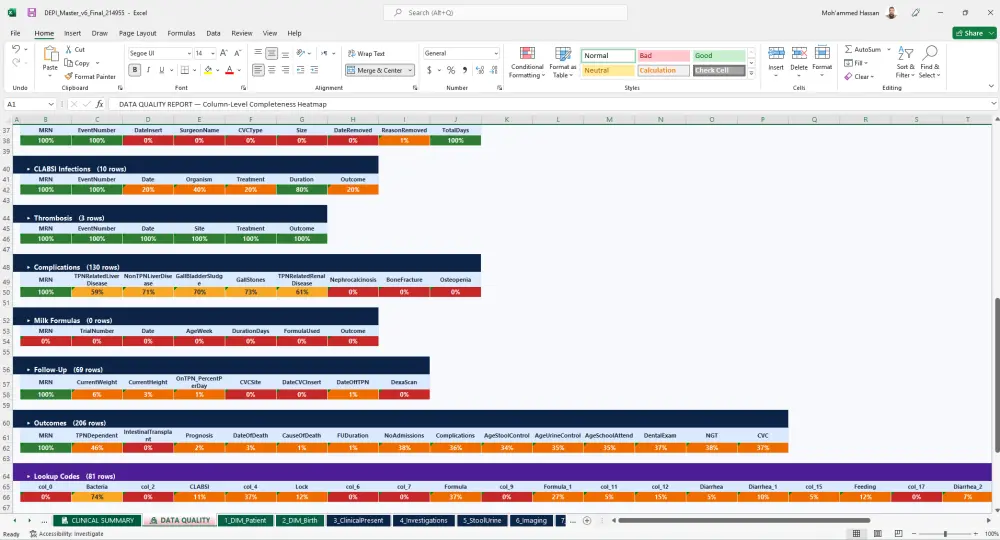Add a new sheet with plus button
1000x540 pixels.
pyautogui.click(x=587, y=520)
